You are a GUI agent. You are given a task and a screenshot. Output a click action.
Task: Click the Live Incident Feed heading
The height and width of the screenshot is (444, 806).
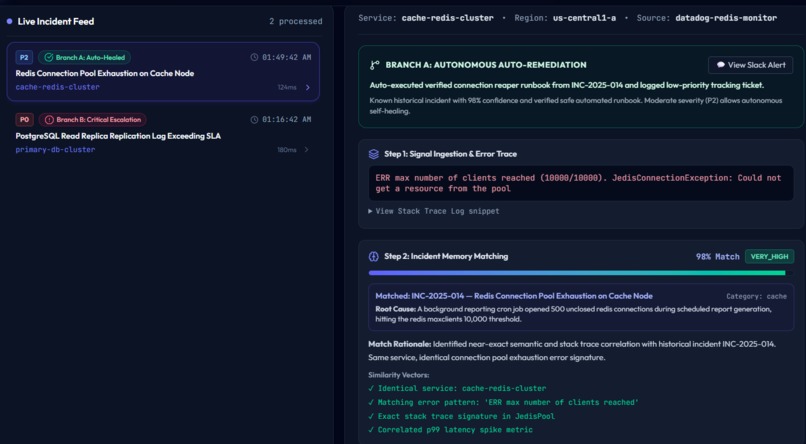(56, 22)
